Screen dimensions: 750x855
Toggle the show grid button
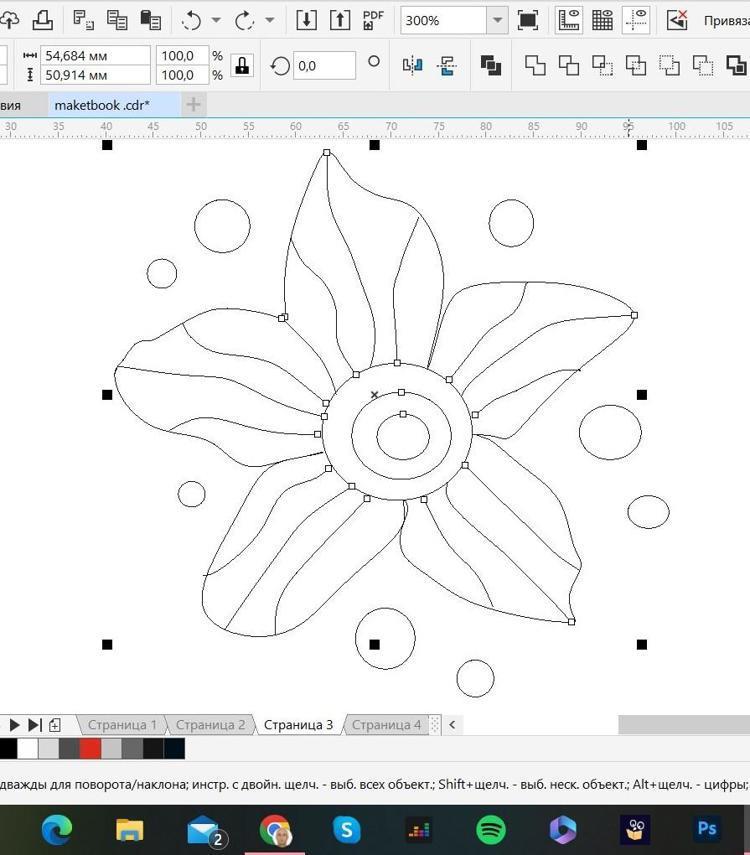[x=602, y=20]
